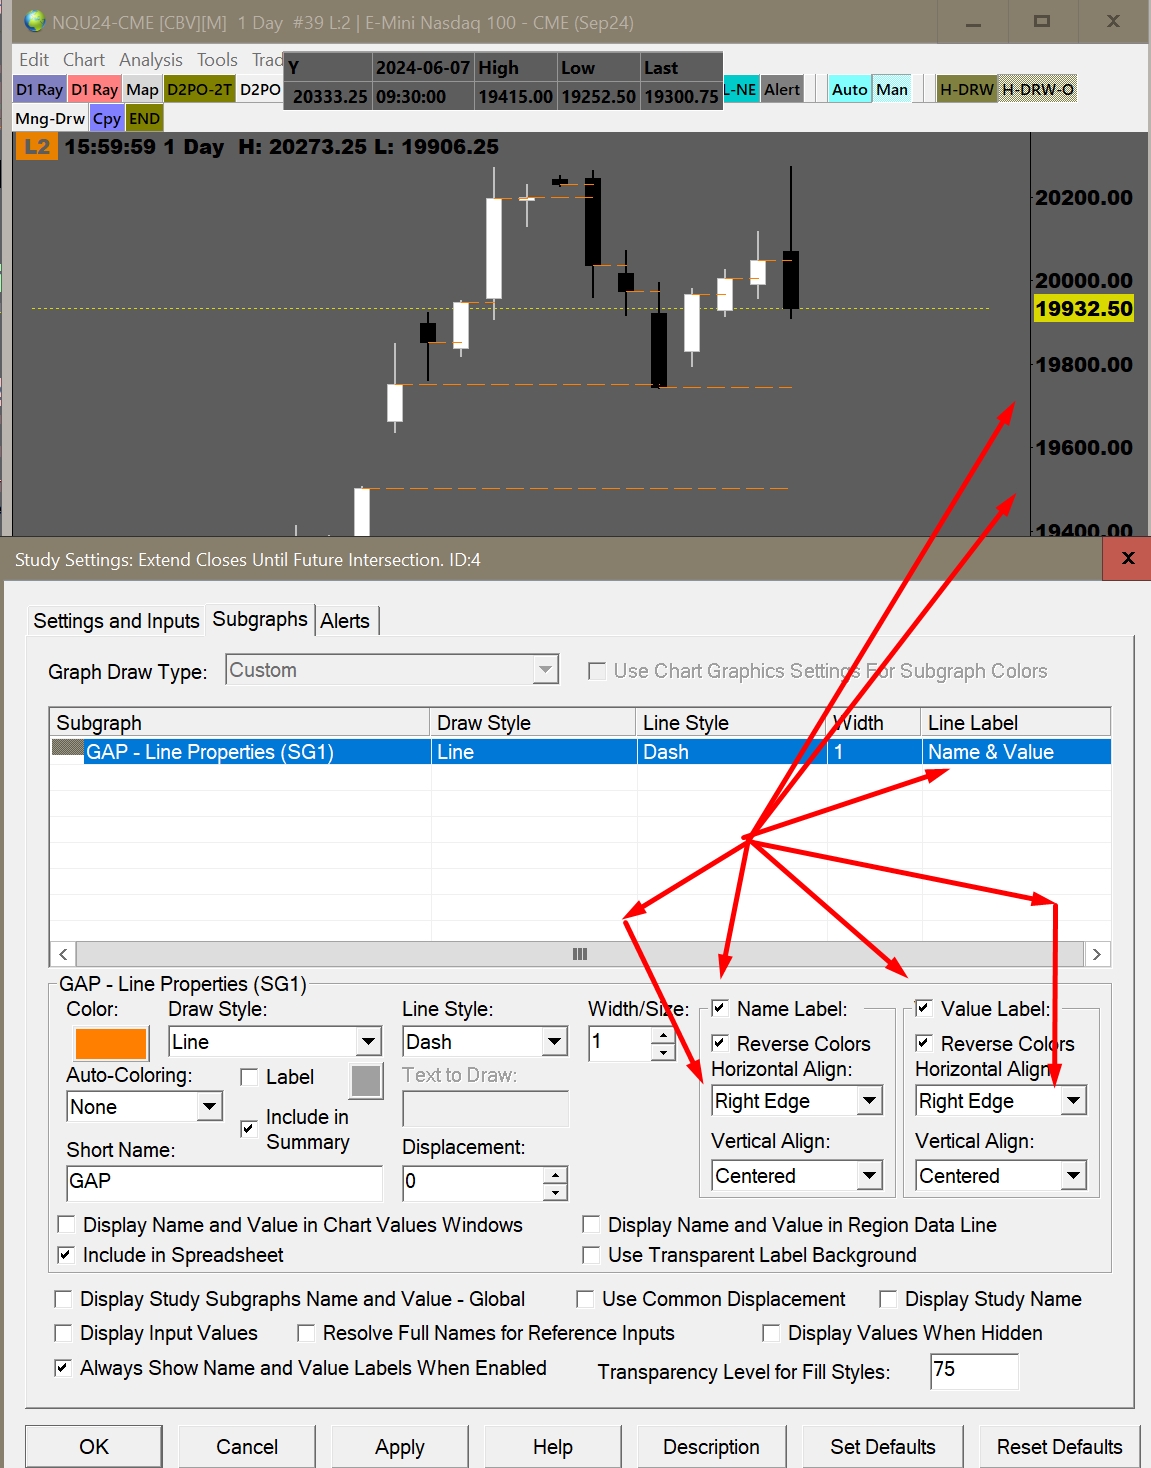Click the D1 Ray red toolbar button
The width and height of the screenshot is (1151, 1468).
[x=95, y=90]
